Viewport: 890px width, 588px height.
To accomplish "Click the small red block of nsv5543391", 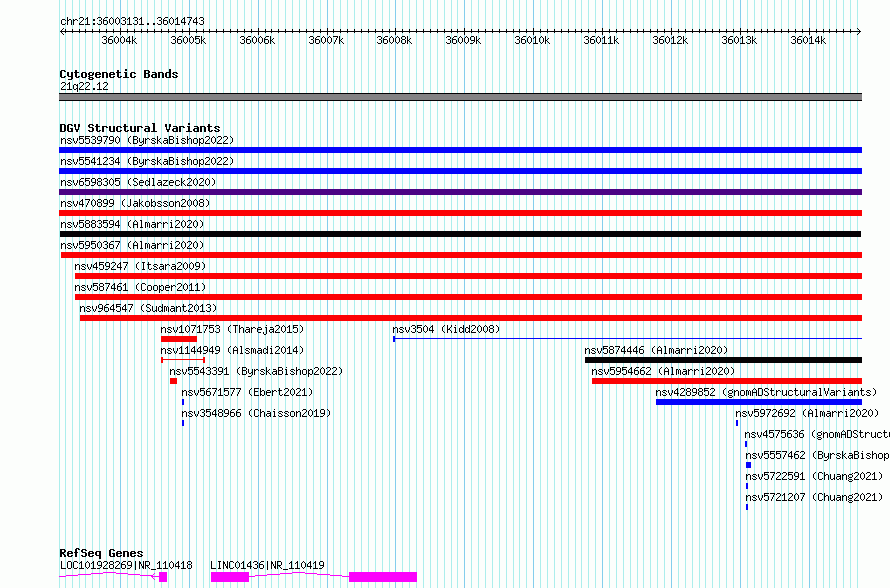I will [x=174, y=381].
